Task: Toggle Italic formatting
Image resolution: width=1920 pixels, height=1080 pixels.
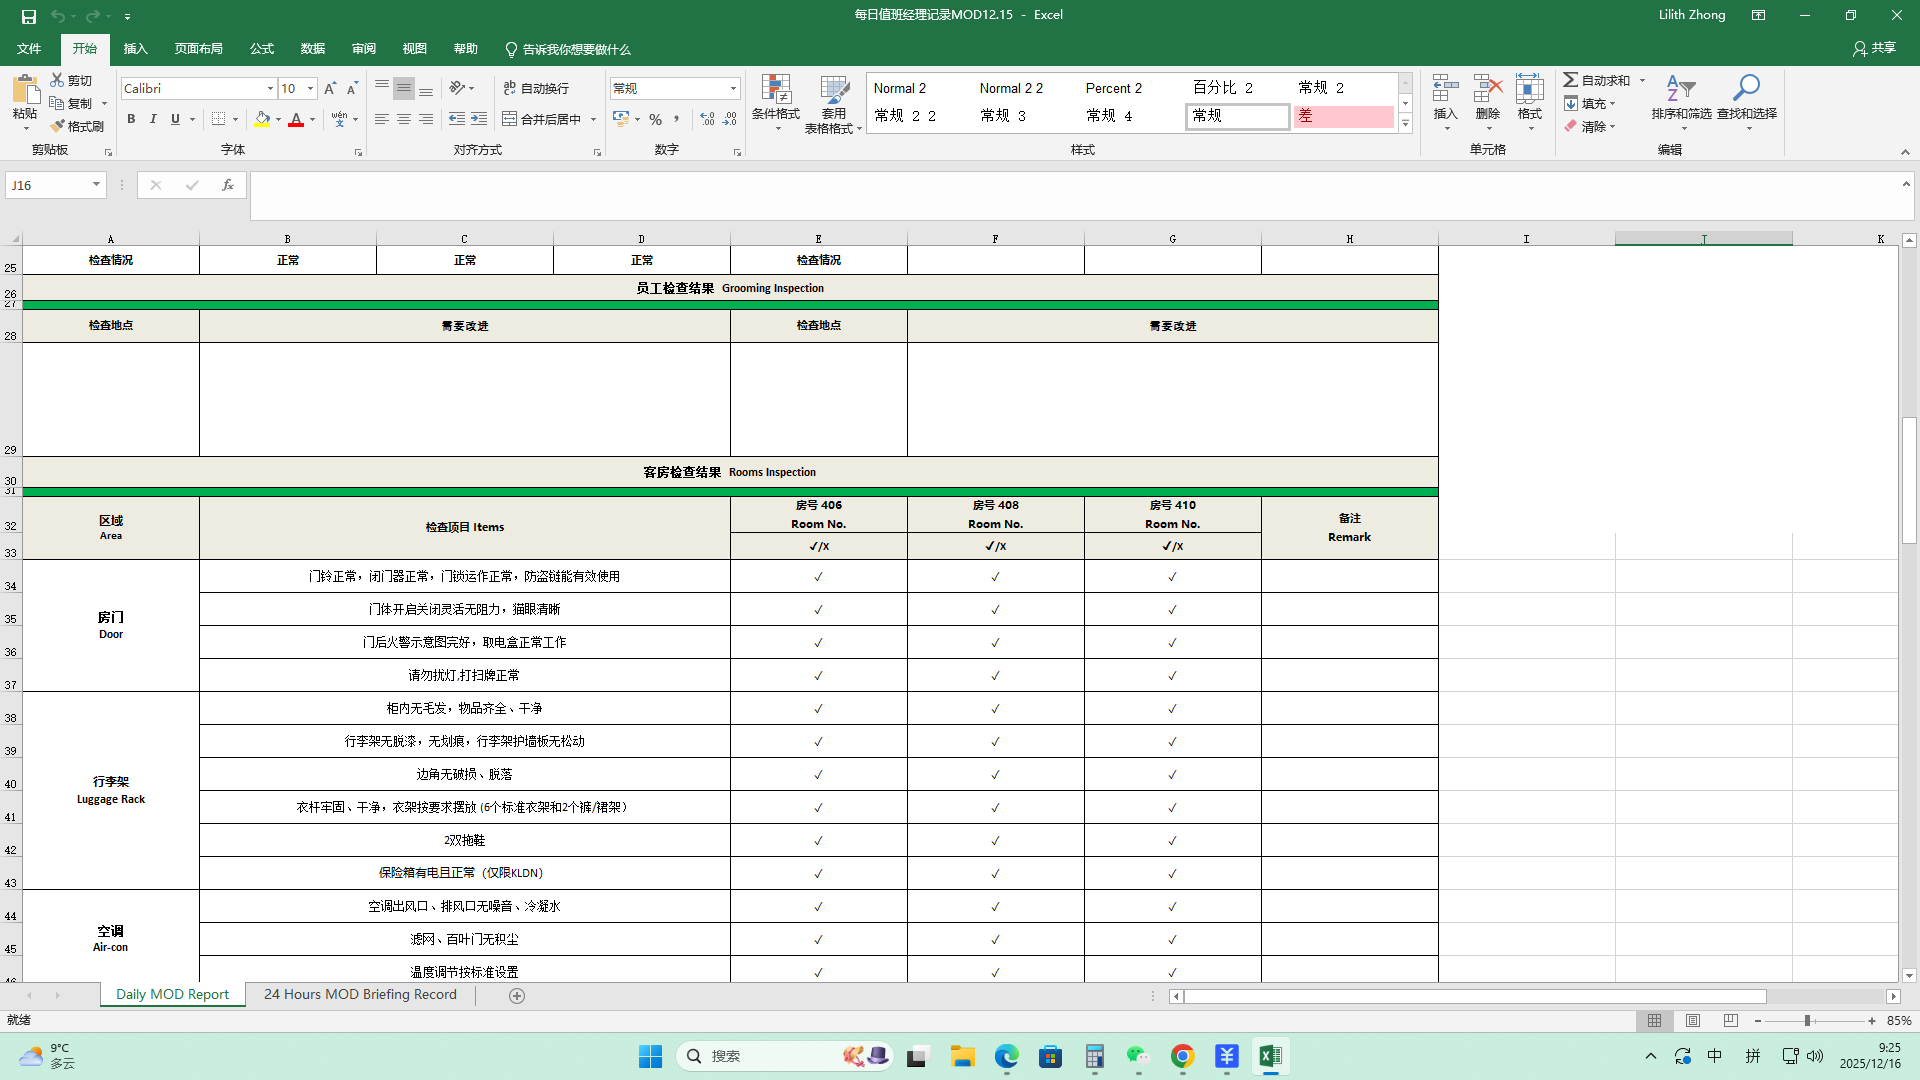Action: 153,119
